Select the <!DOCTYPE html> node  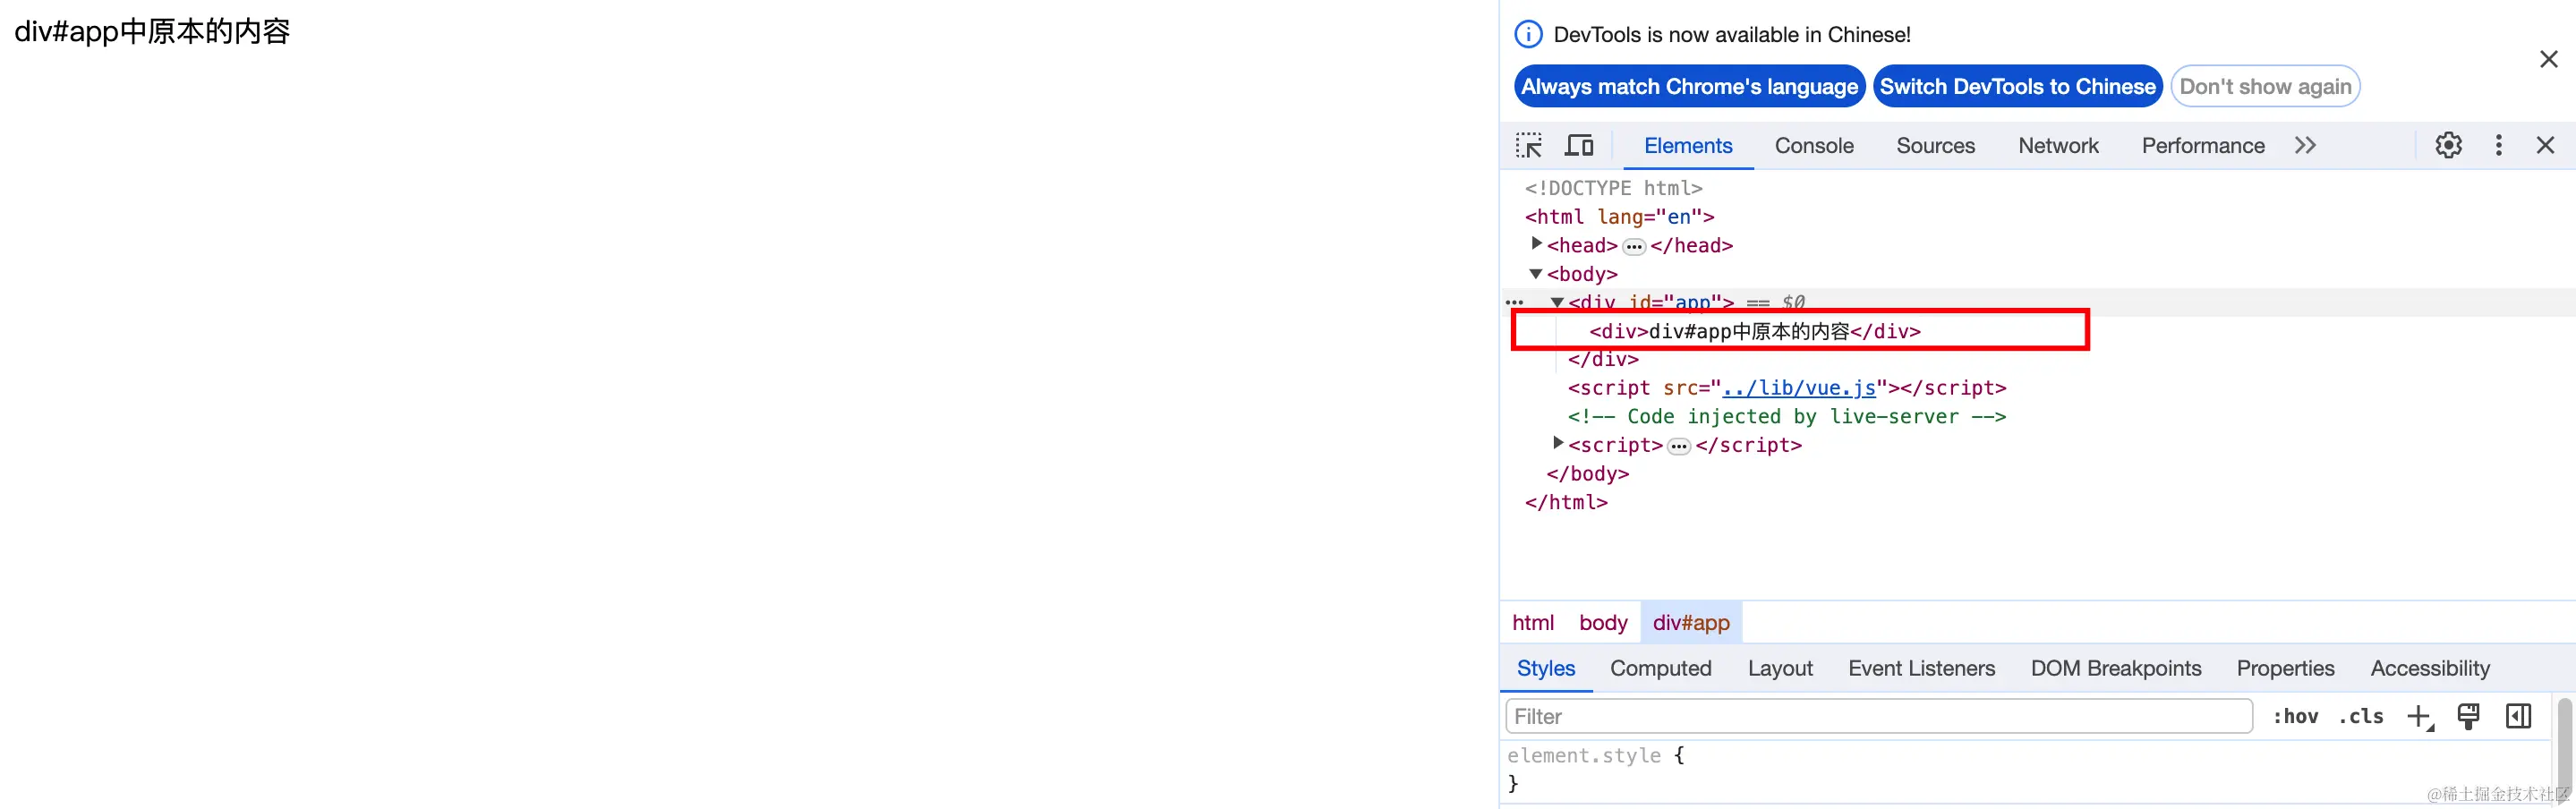point(1613,188)
